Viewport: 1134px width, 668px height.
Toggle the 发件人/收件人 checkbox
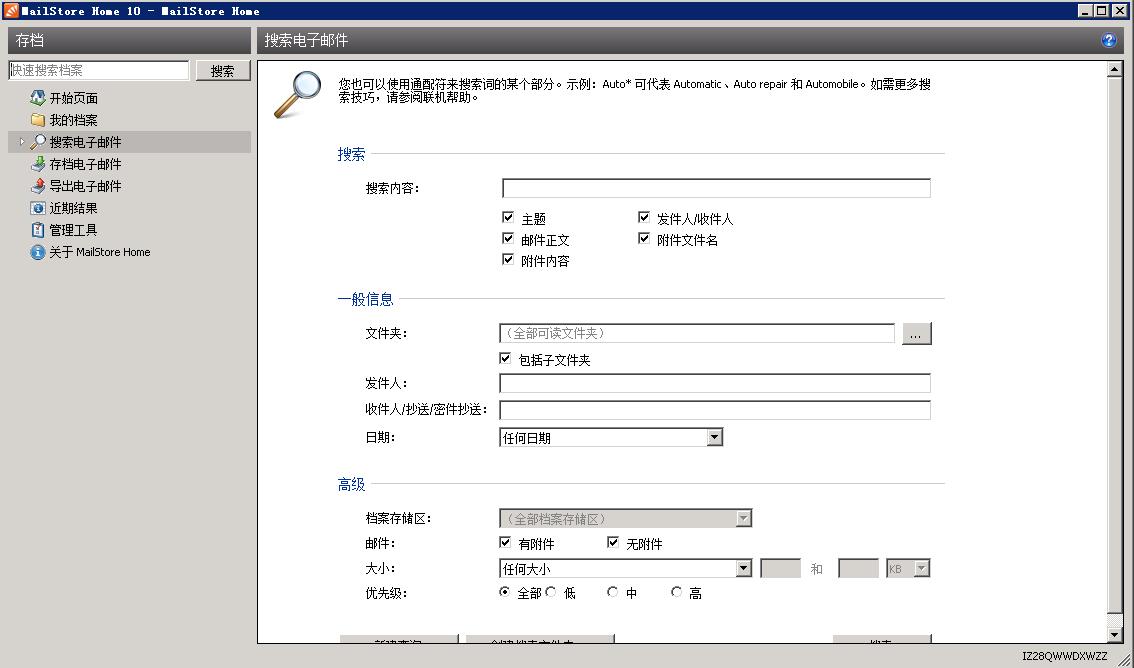point(644,217)
